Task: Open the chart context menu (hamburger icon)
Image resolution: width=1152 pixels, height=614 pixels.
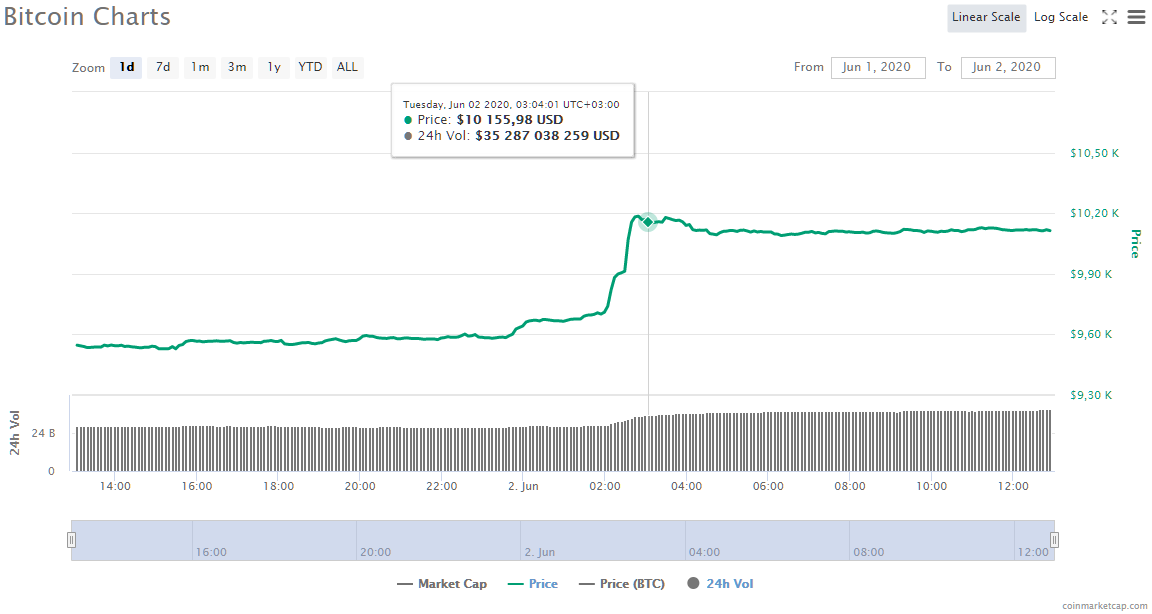Action: (1136, 16)
